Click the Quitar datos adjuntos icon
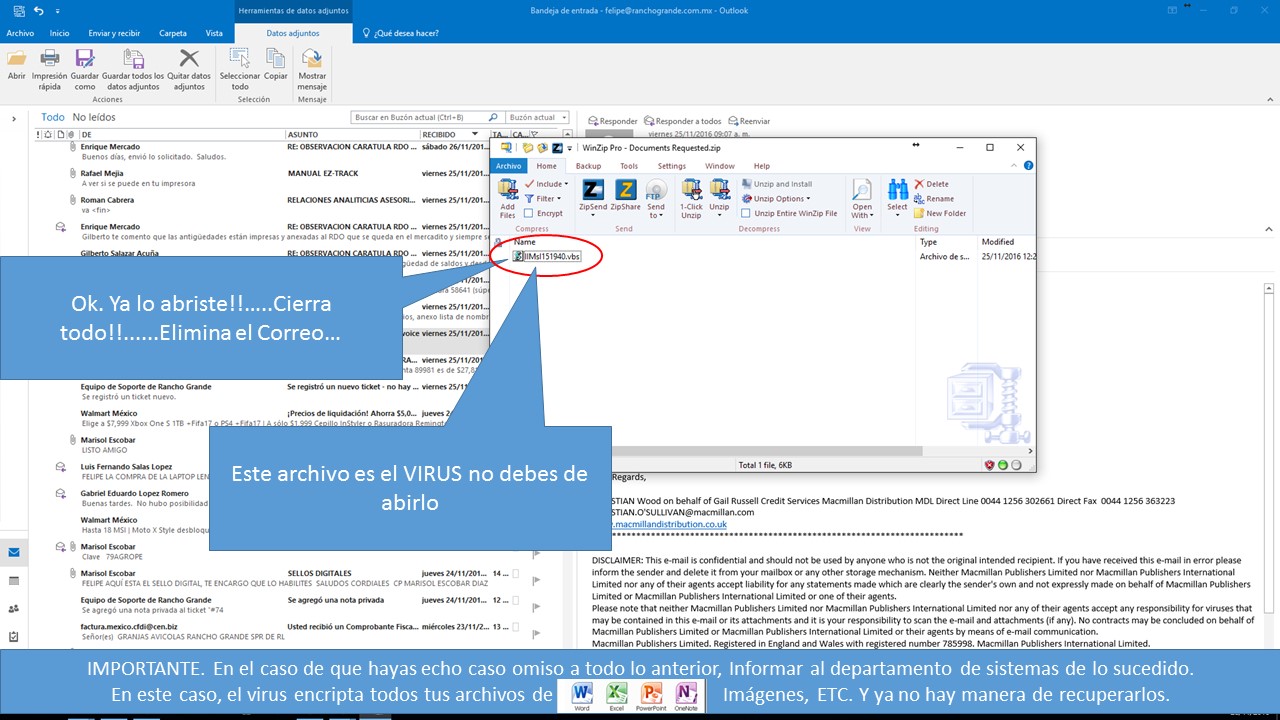Viewport: 1280px width, 720px height. tap(188, 58)
